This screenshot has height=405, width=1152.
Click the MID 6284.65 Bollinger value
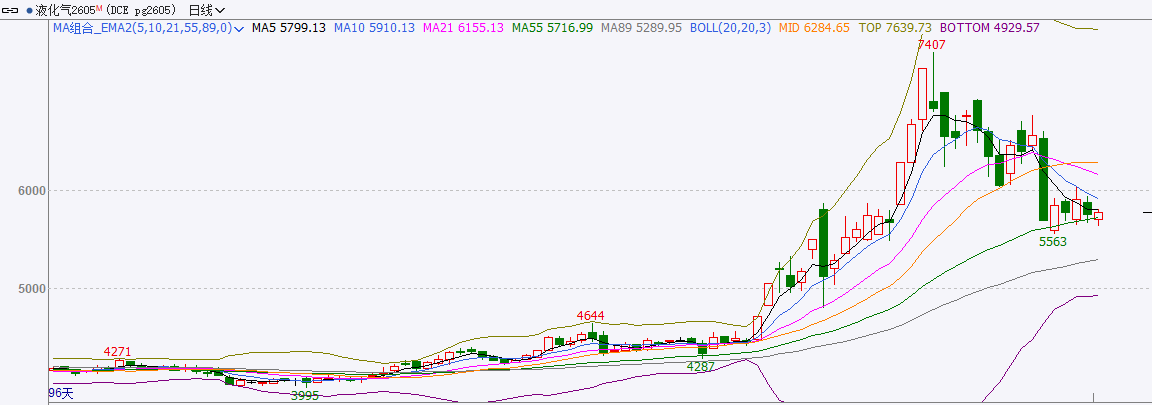click(813, 28)
